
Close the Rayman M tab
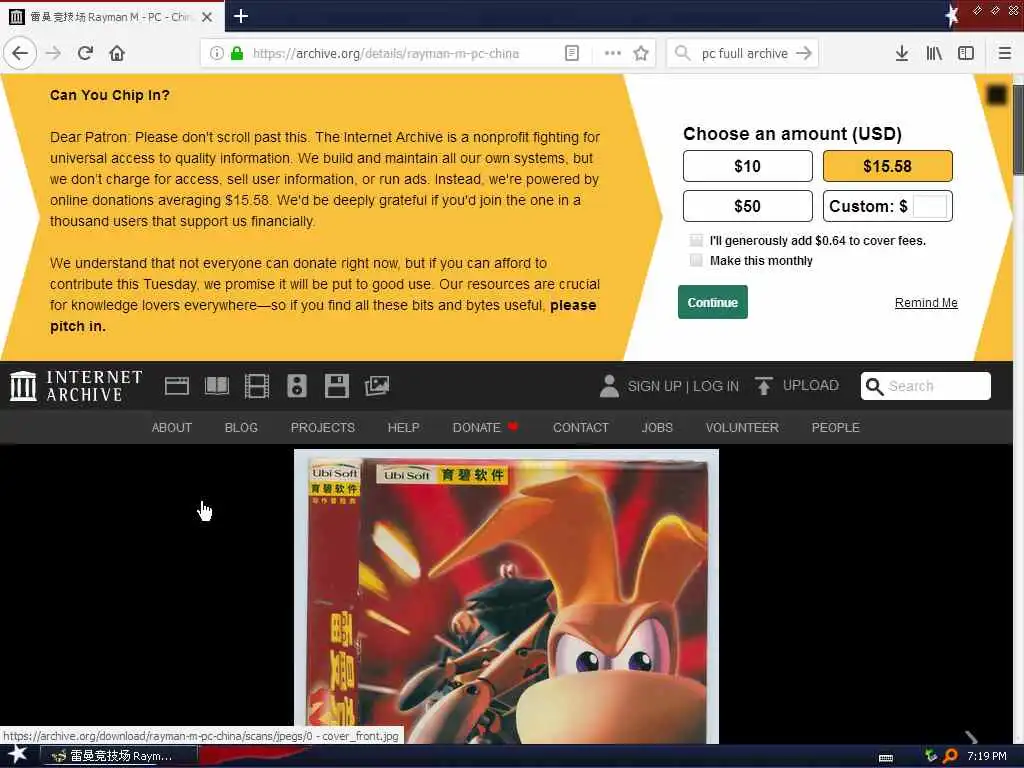click(x=207, y=17)
